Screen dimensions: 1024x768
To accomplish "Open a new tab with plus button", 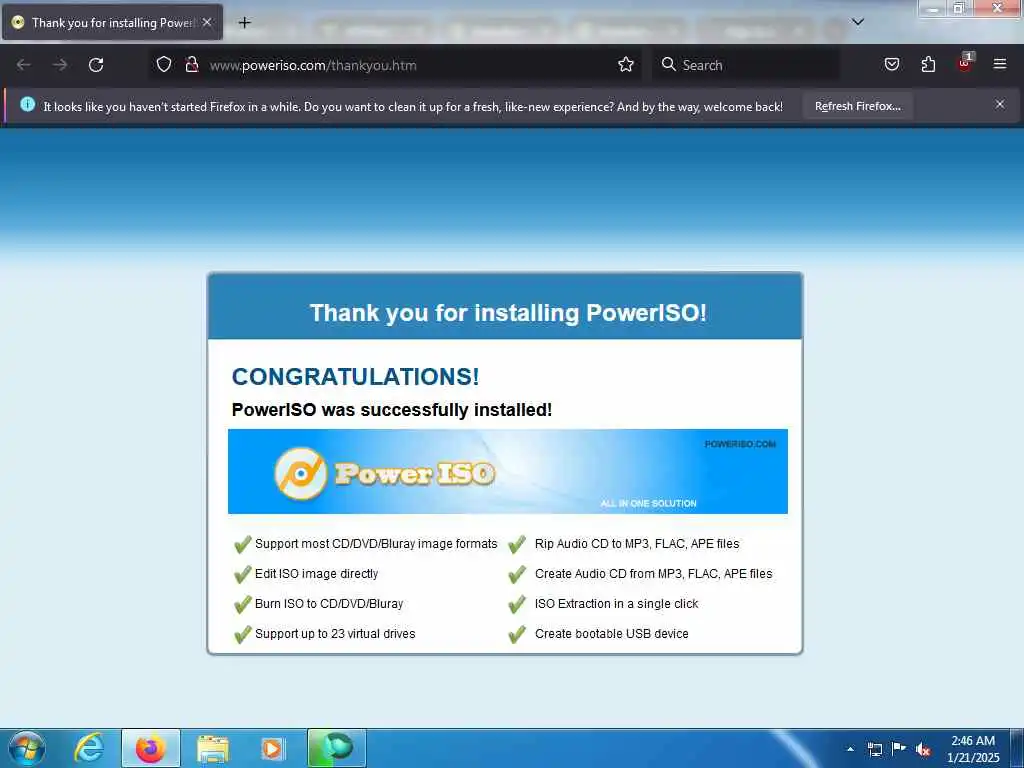I will tap(244, 23).
